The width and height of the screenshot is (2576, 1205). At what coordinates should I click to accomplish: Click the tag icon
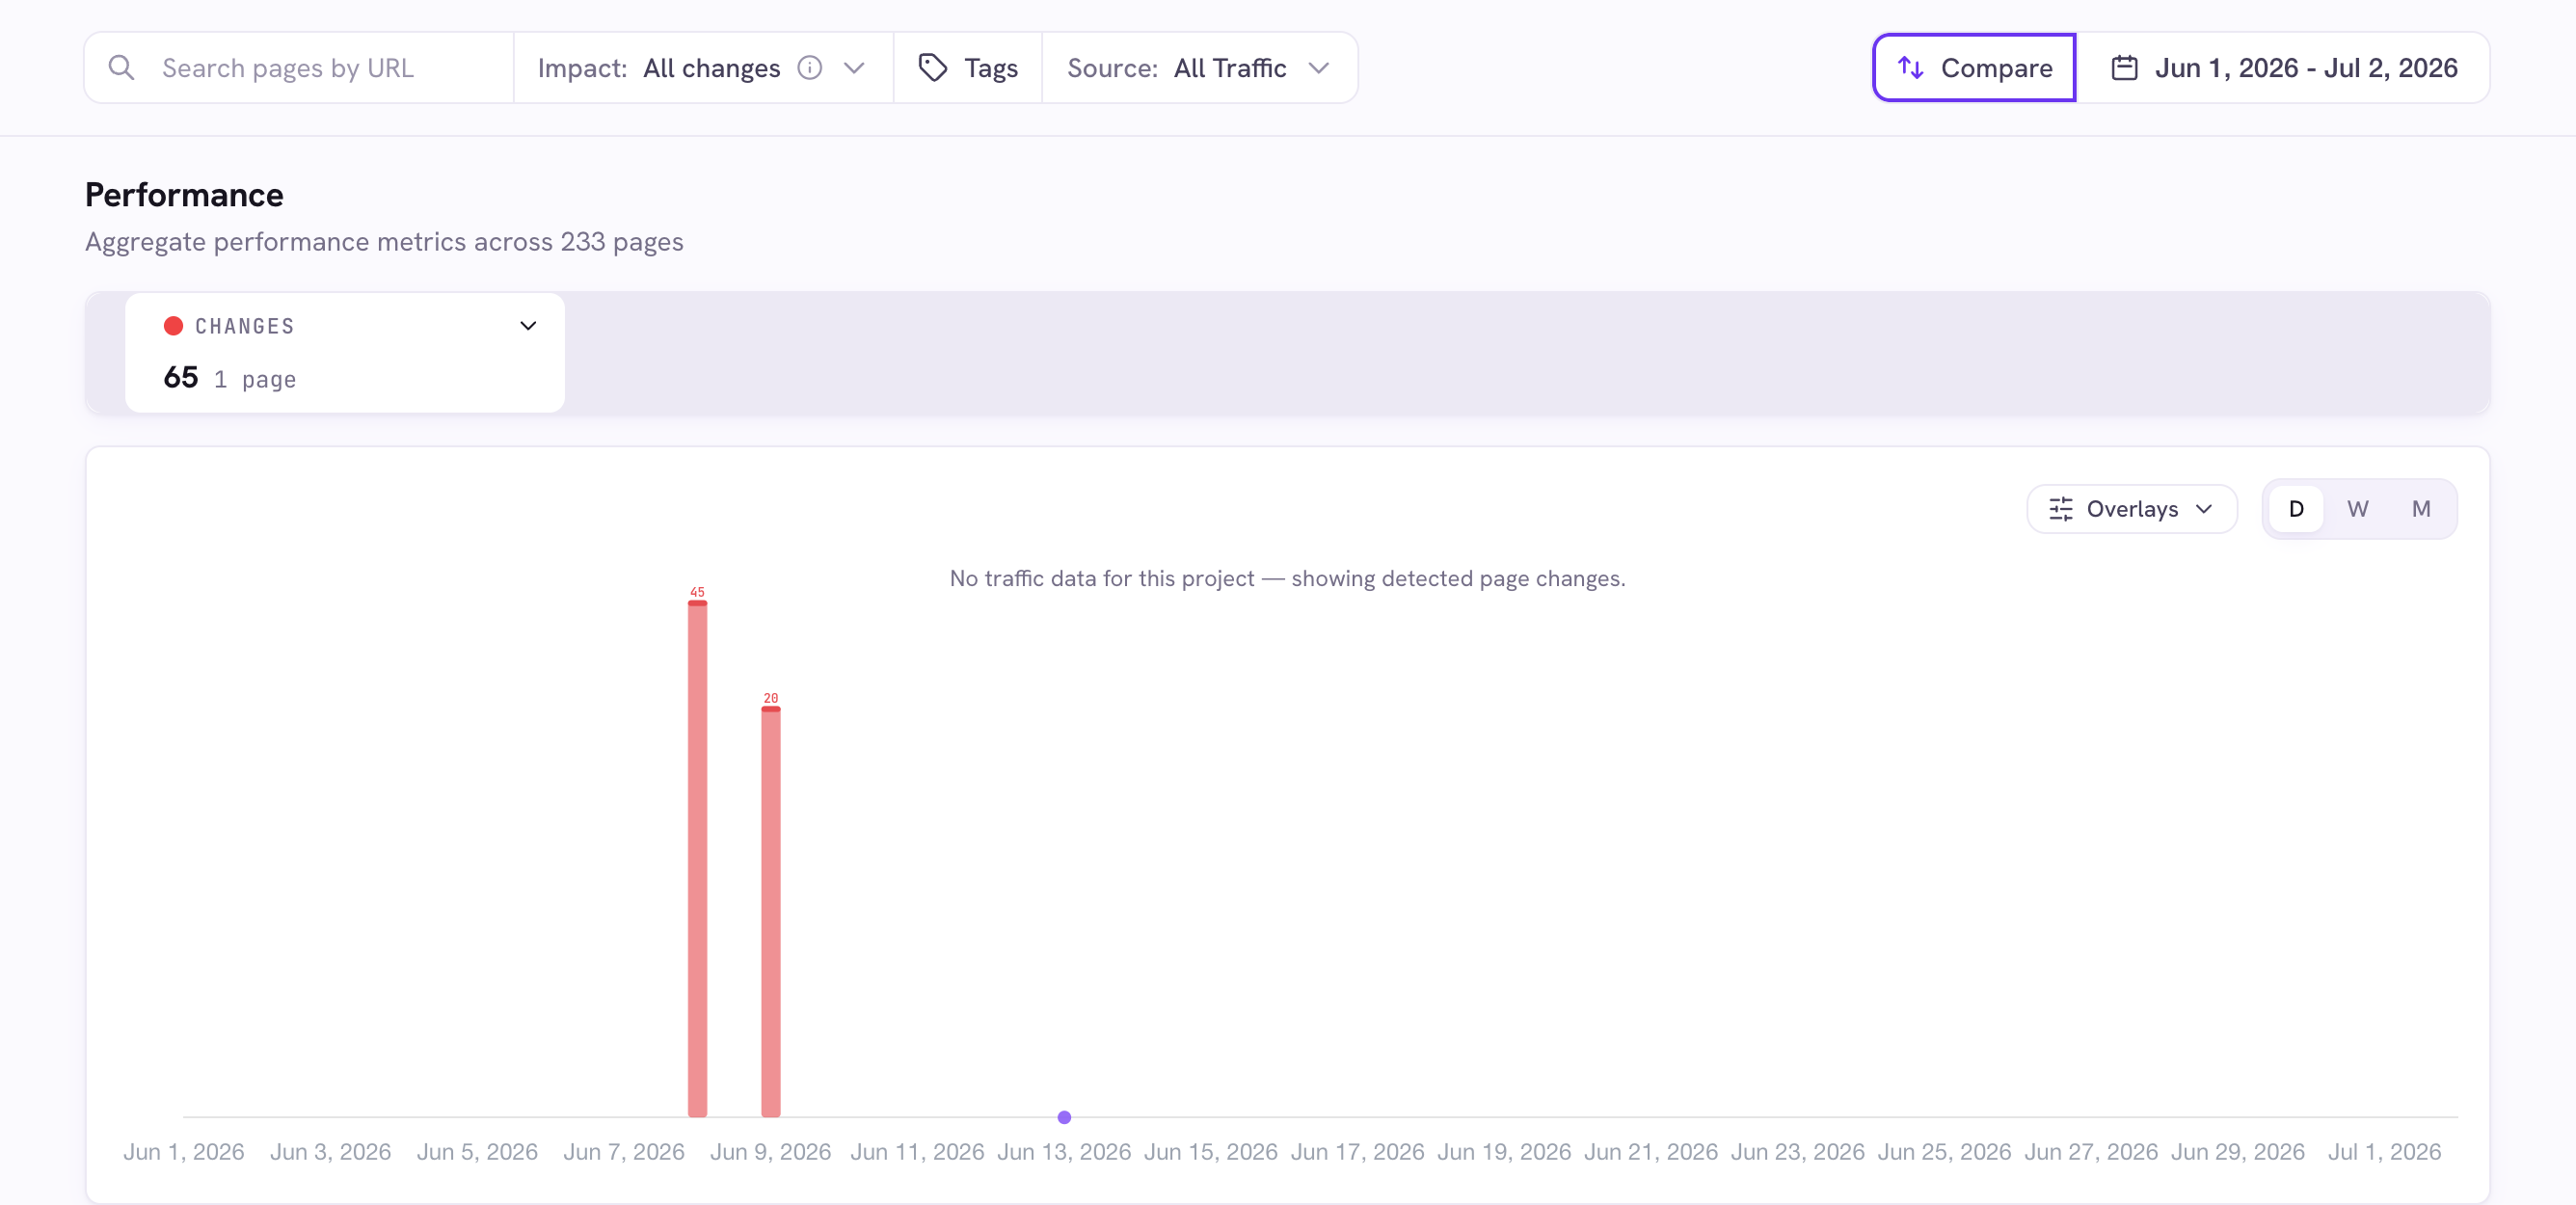pos(933,68)
